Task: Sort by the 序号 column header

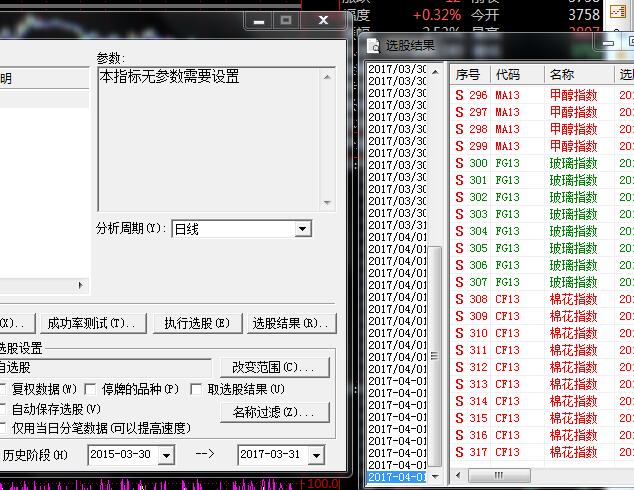Action: tap(470, 75)
